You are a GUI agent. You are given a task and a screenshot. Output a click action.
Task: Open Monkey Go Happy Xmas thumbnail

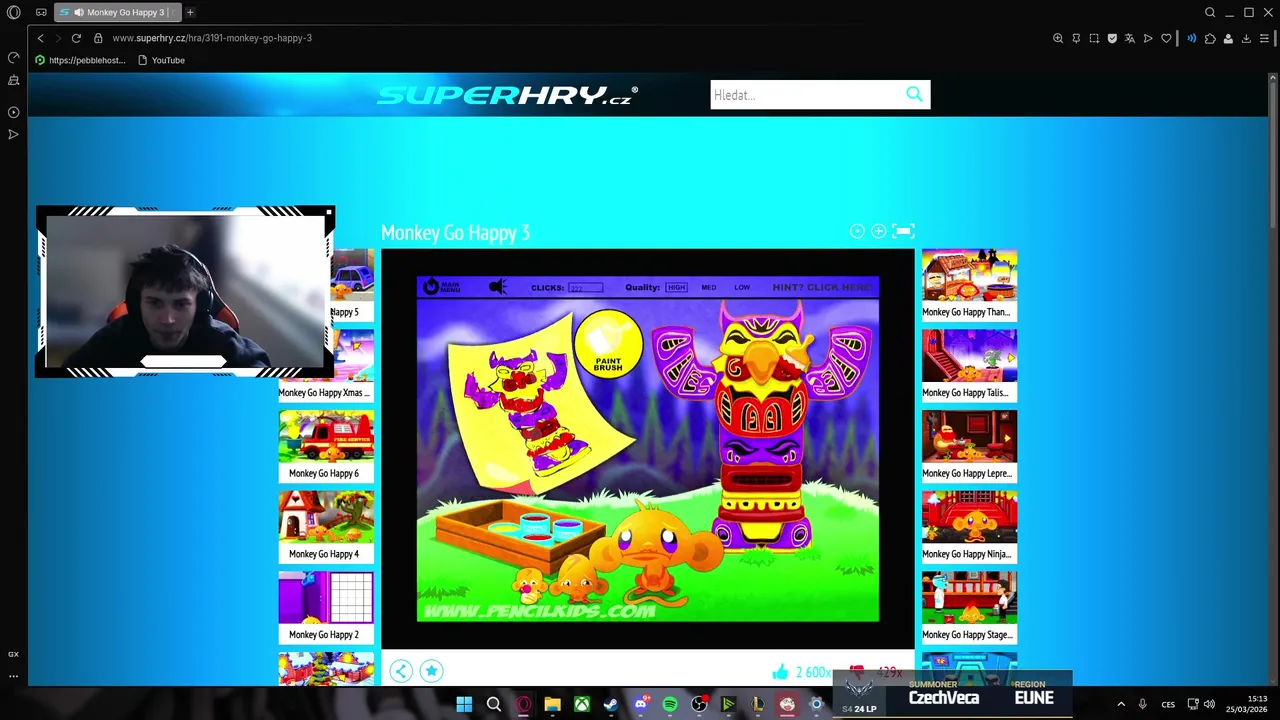point(324,365)
